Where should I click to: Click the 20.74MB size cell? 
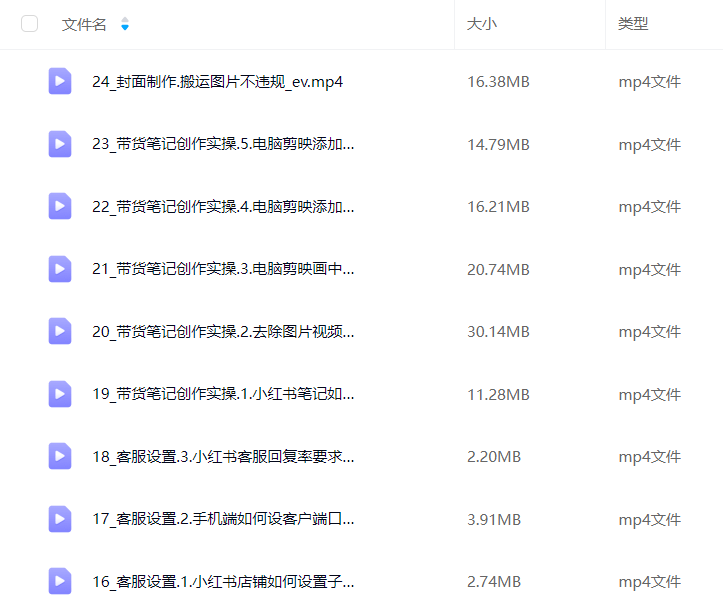pos(498,269)
